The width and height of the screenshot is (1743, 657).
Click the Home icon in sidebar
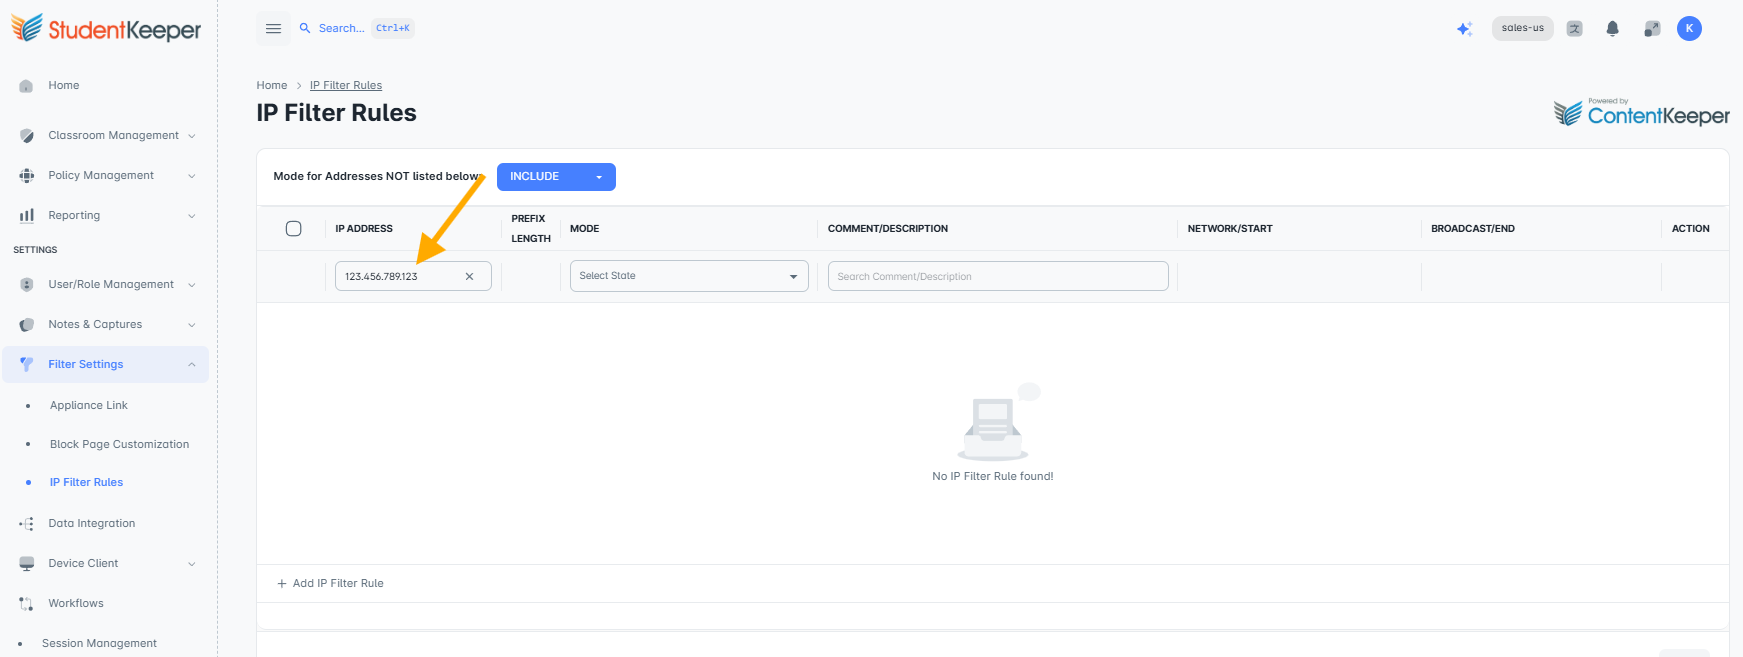pos(27,86)
